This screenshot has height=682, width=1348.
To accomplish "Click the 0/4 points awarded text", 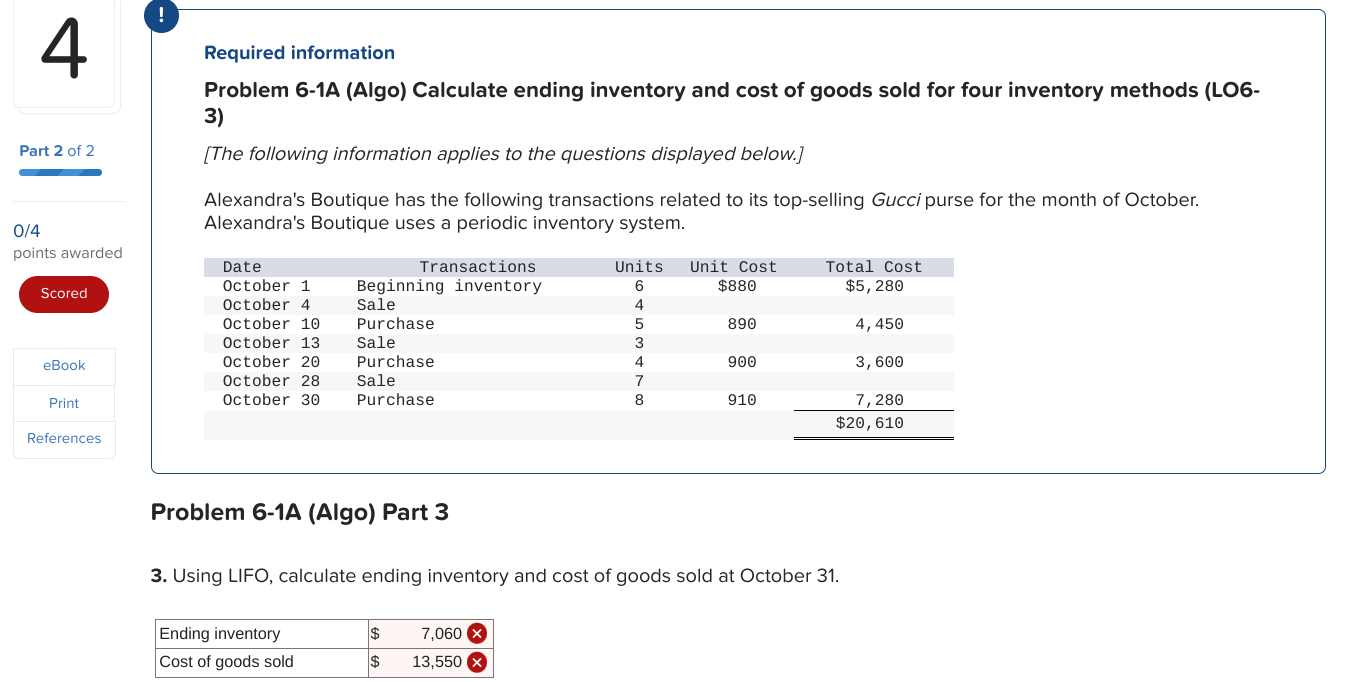I will pyautogui.click(x=26, y=230).
